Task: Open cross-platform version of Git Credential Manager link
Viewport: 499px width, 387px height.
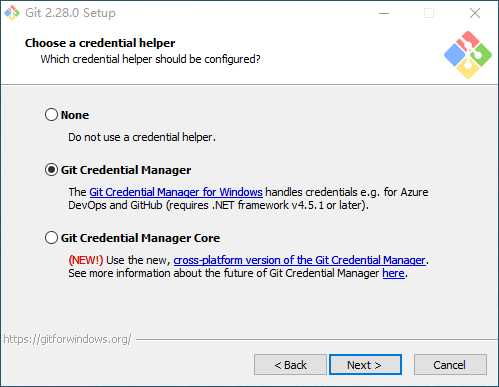Action: point(299,260)
